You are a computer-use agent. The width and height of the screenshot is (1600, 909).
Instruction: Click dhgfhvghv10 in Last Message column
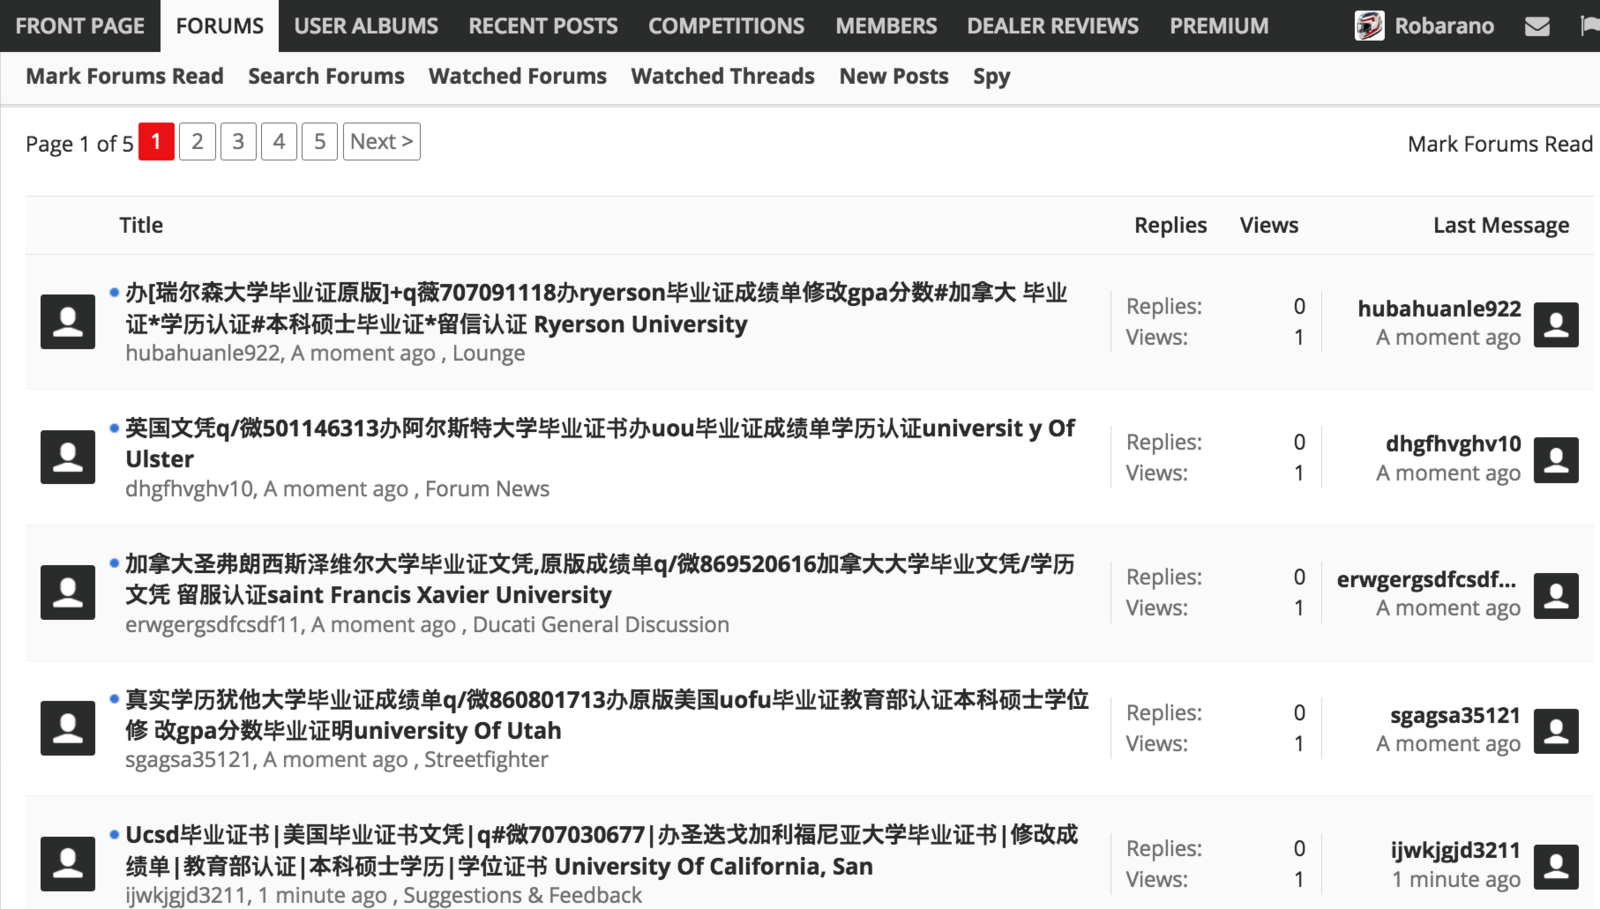click(1453, 444)
